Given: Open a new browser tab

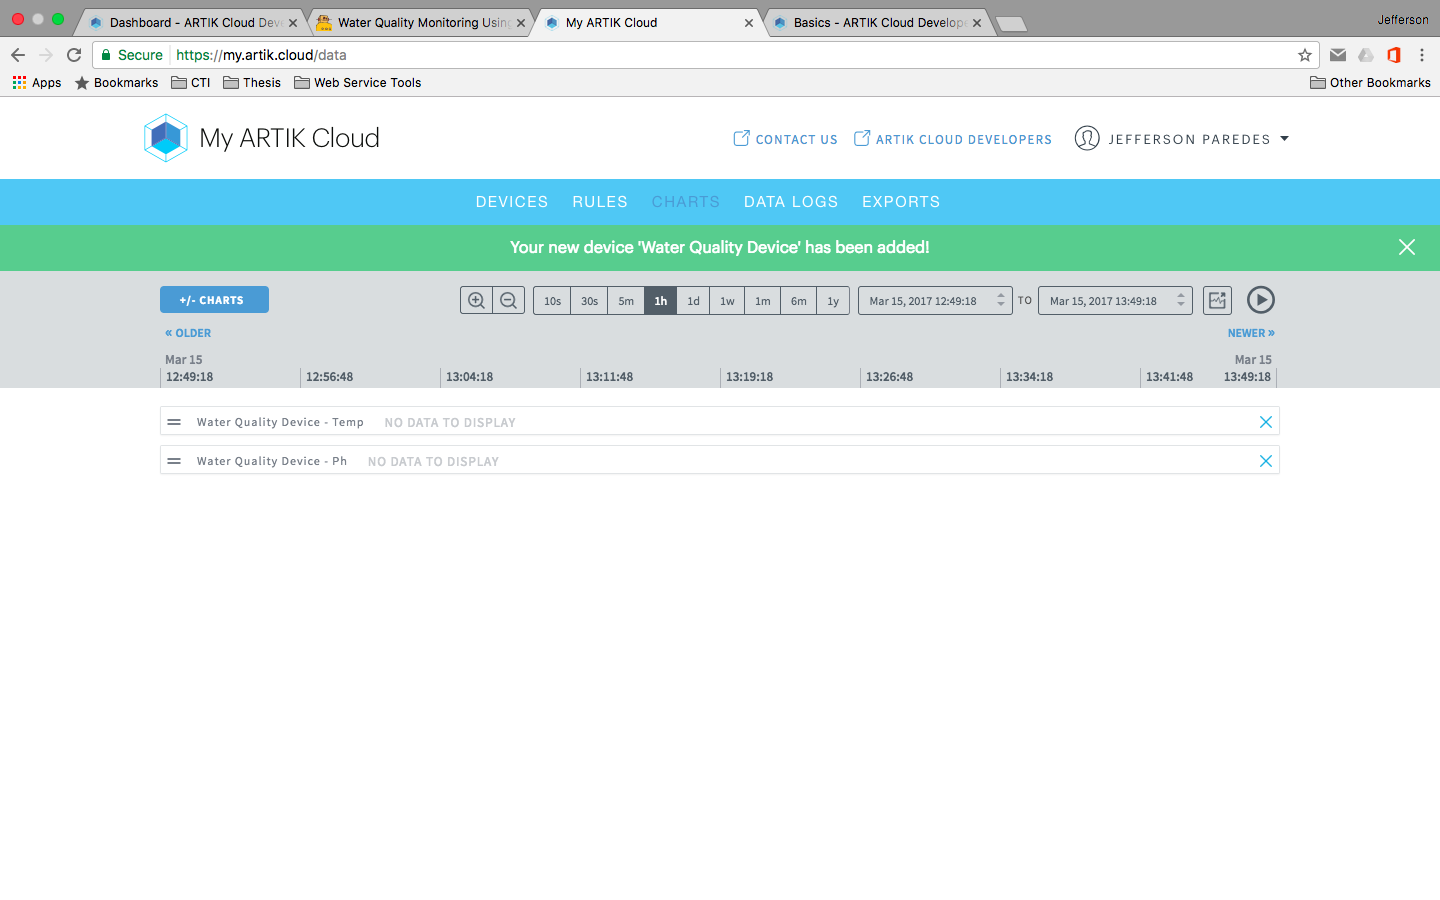Looking at the screenshot, I should (1012, 24).
